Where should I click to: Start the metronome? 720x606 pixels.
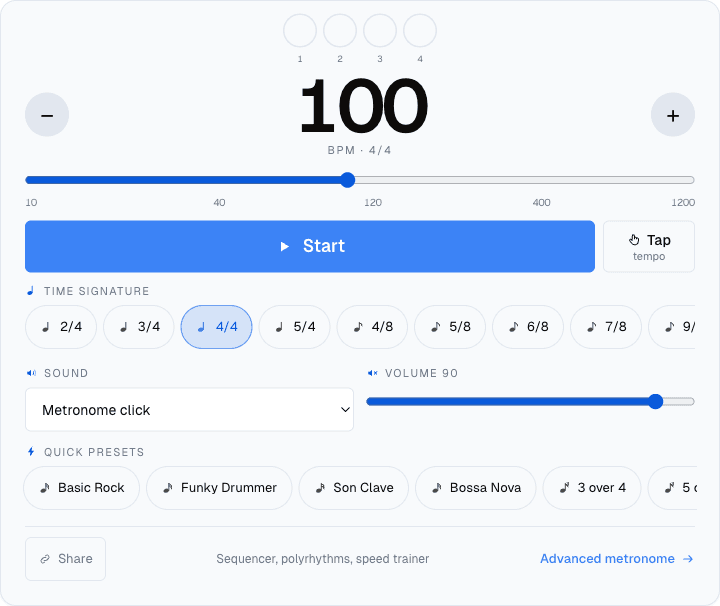[310, 246]
